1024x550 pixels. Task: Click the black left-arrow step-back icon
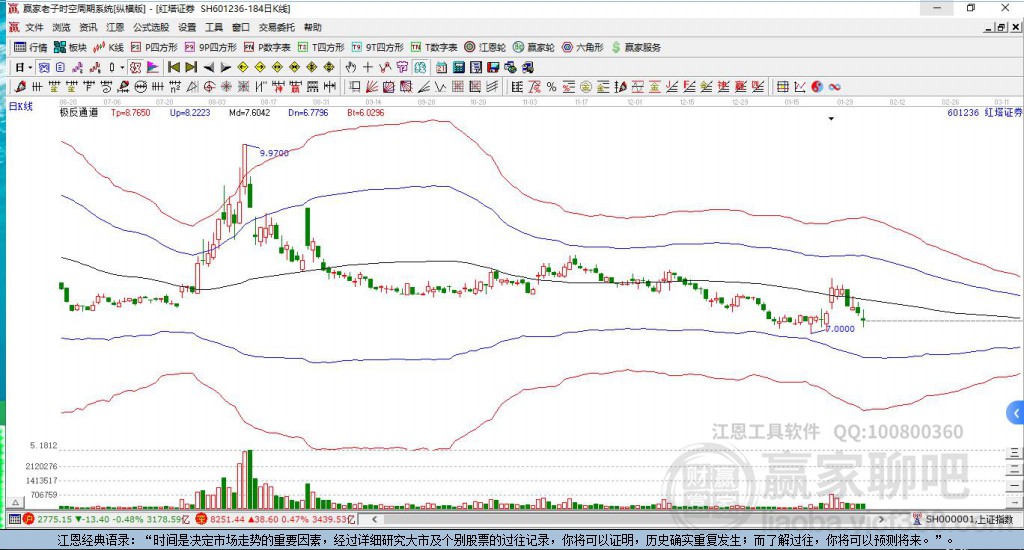coord(208,67)
